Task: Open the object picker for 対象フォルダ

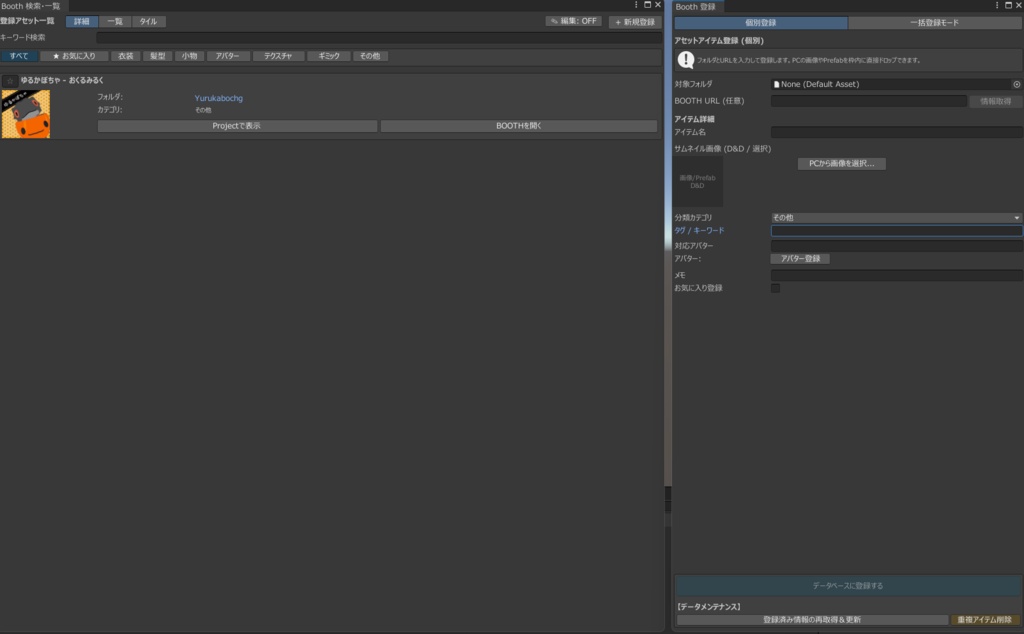Action: [x=1016, y=84]
